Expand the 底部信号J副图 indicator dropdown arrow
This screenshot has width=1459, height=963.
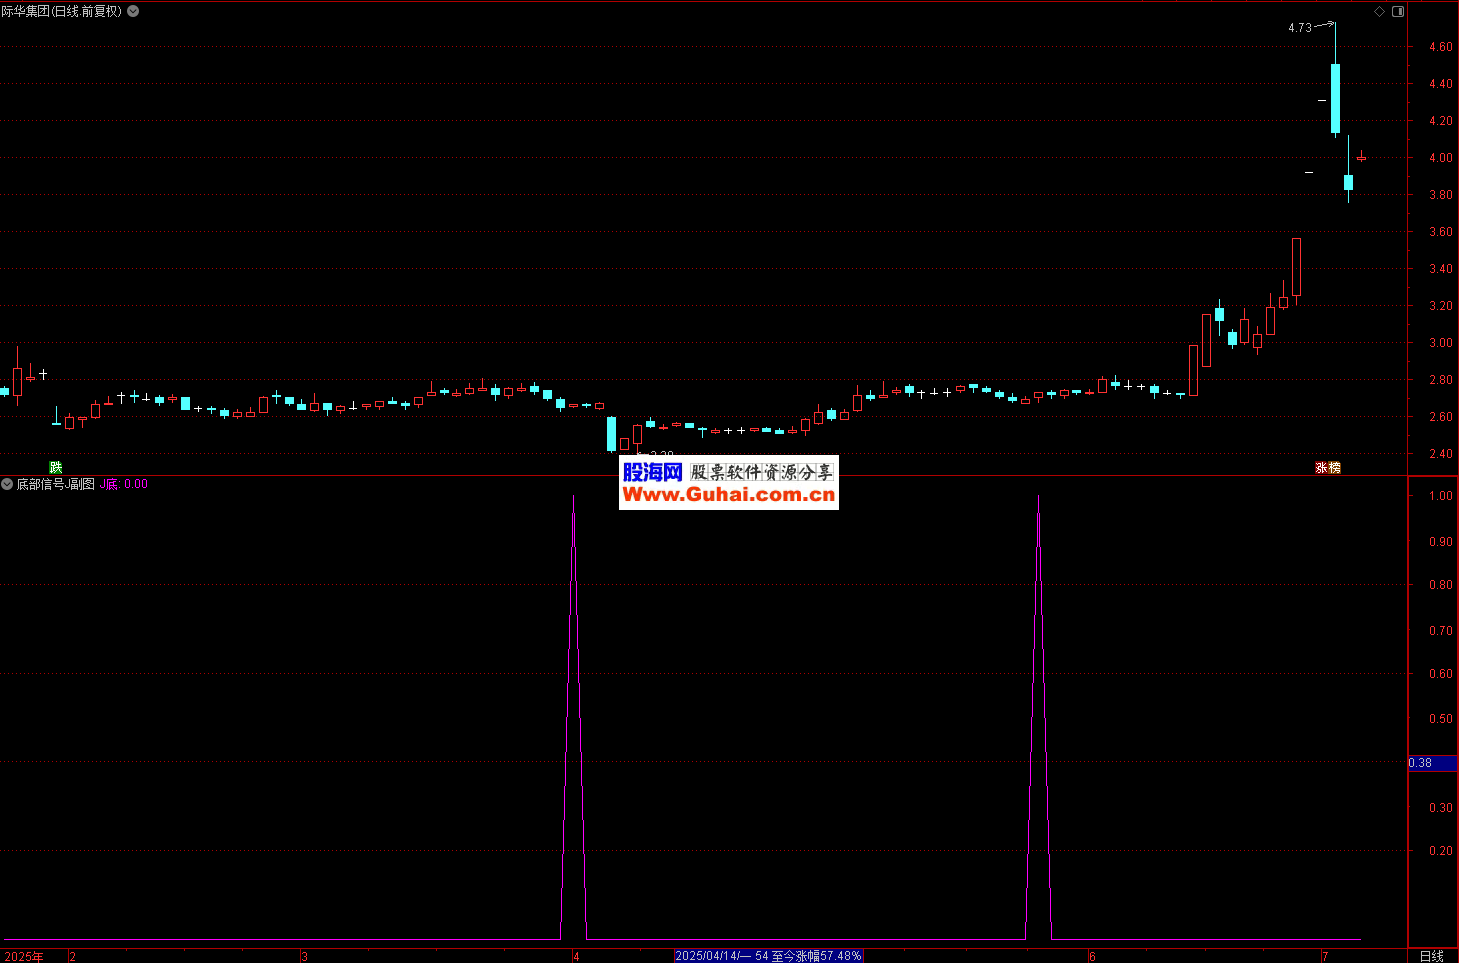click(7, 484)
